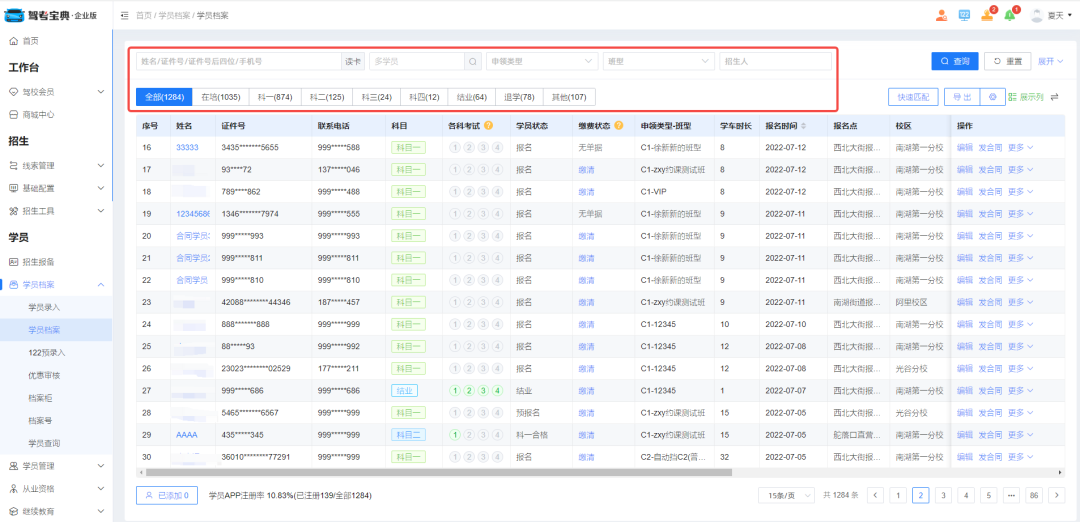Click the gear icon beside 导出
This screenshot has width=1080, height=522.
point(991,97)
